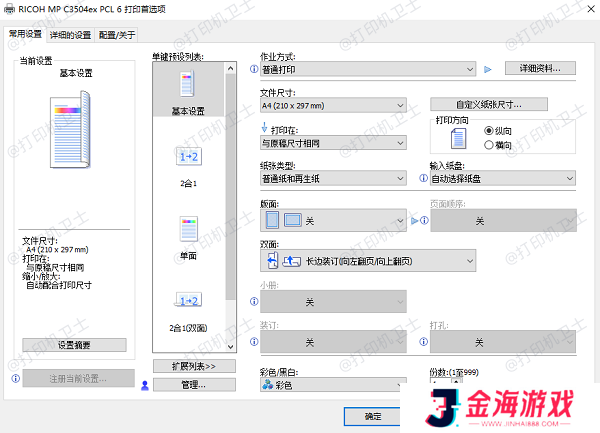600x433 pixels.
Task: Click portrait layout icon in 版面
Action: coord(272,220)
